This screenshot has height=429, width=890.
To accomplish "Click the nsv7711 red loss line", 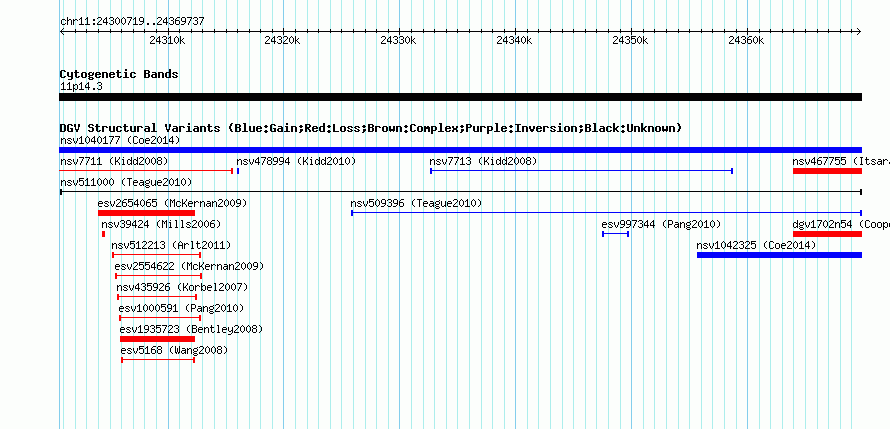I will coord(146,171).
